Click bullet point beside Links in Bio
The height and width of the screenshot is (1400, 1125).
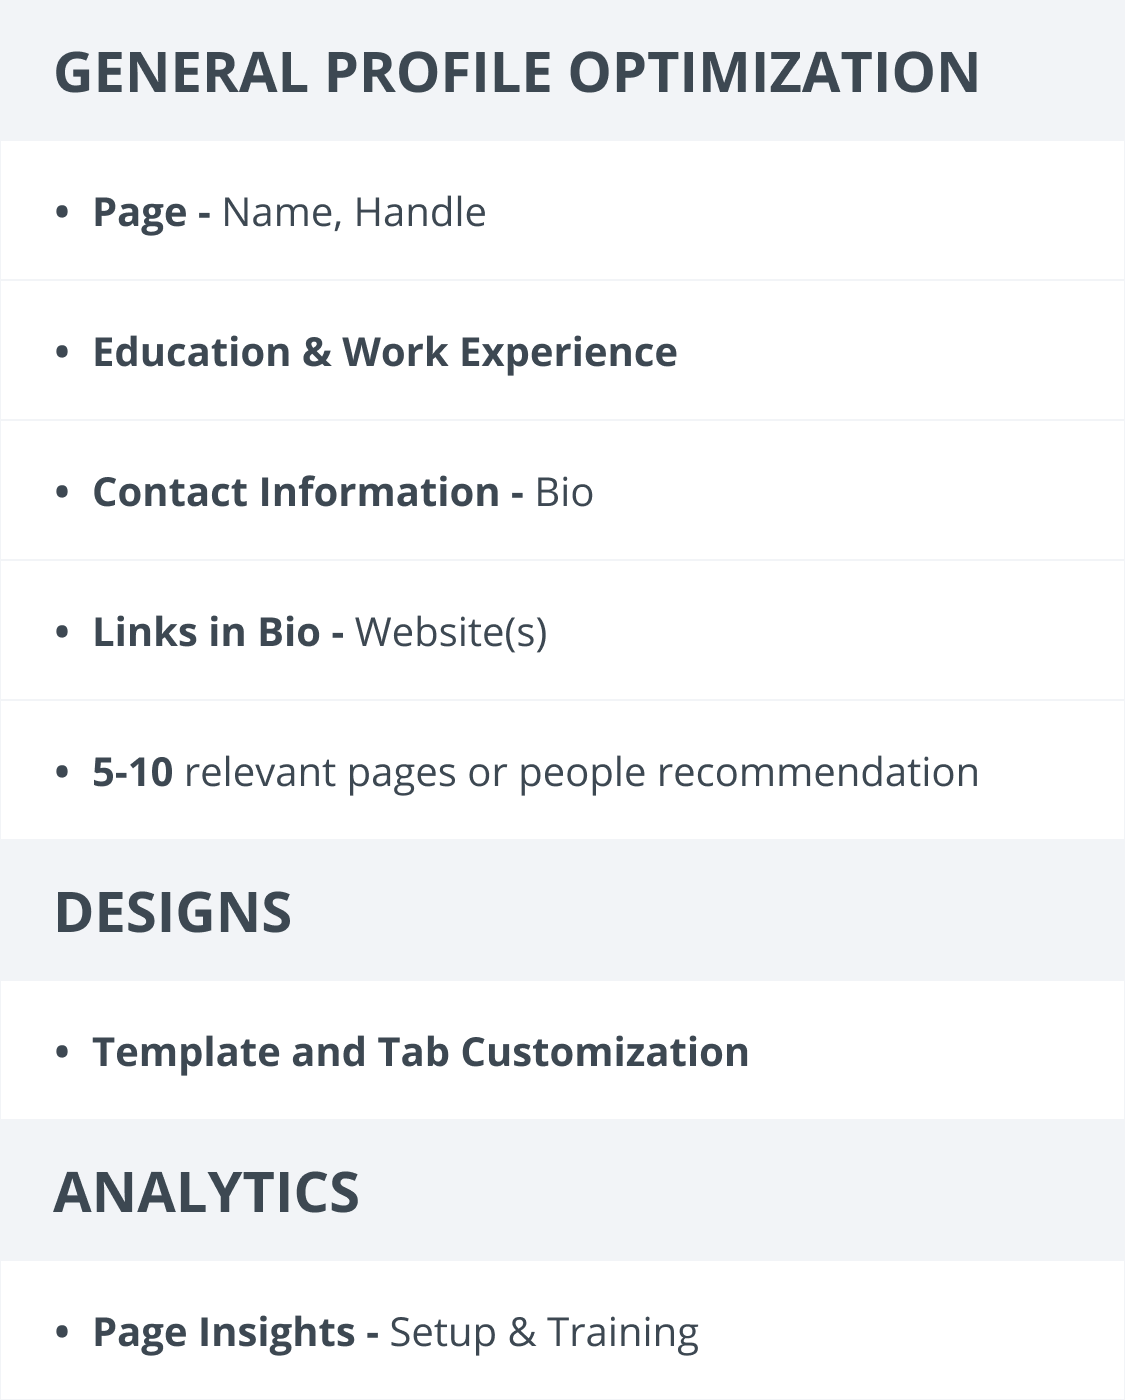pyautogui.click(x=63, y=632)
